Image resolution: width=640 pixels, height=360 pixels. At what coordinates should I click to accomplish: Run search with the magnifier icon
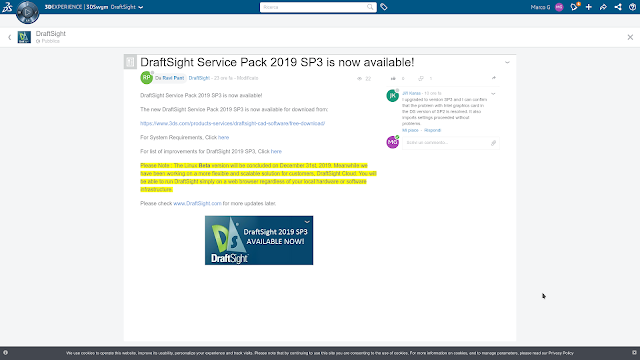(x=370, y=7)
